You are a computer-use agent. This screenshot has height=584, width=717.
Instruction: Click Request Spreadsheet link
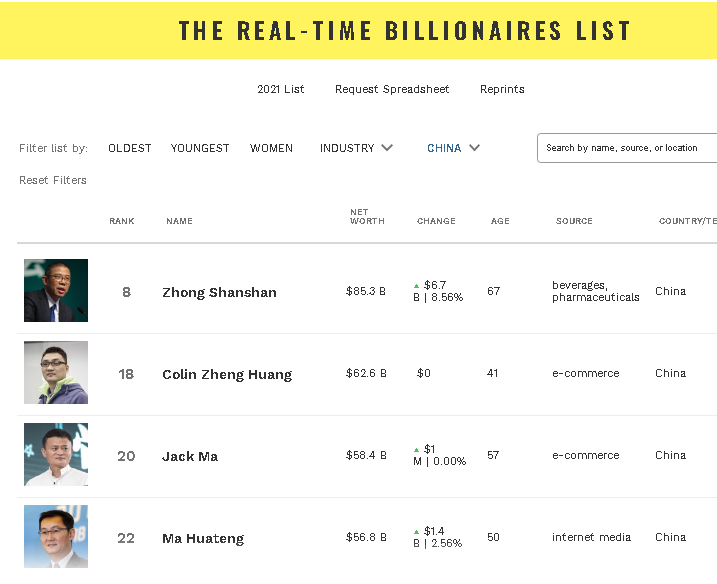click(392, 89)
